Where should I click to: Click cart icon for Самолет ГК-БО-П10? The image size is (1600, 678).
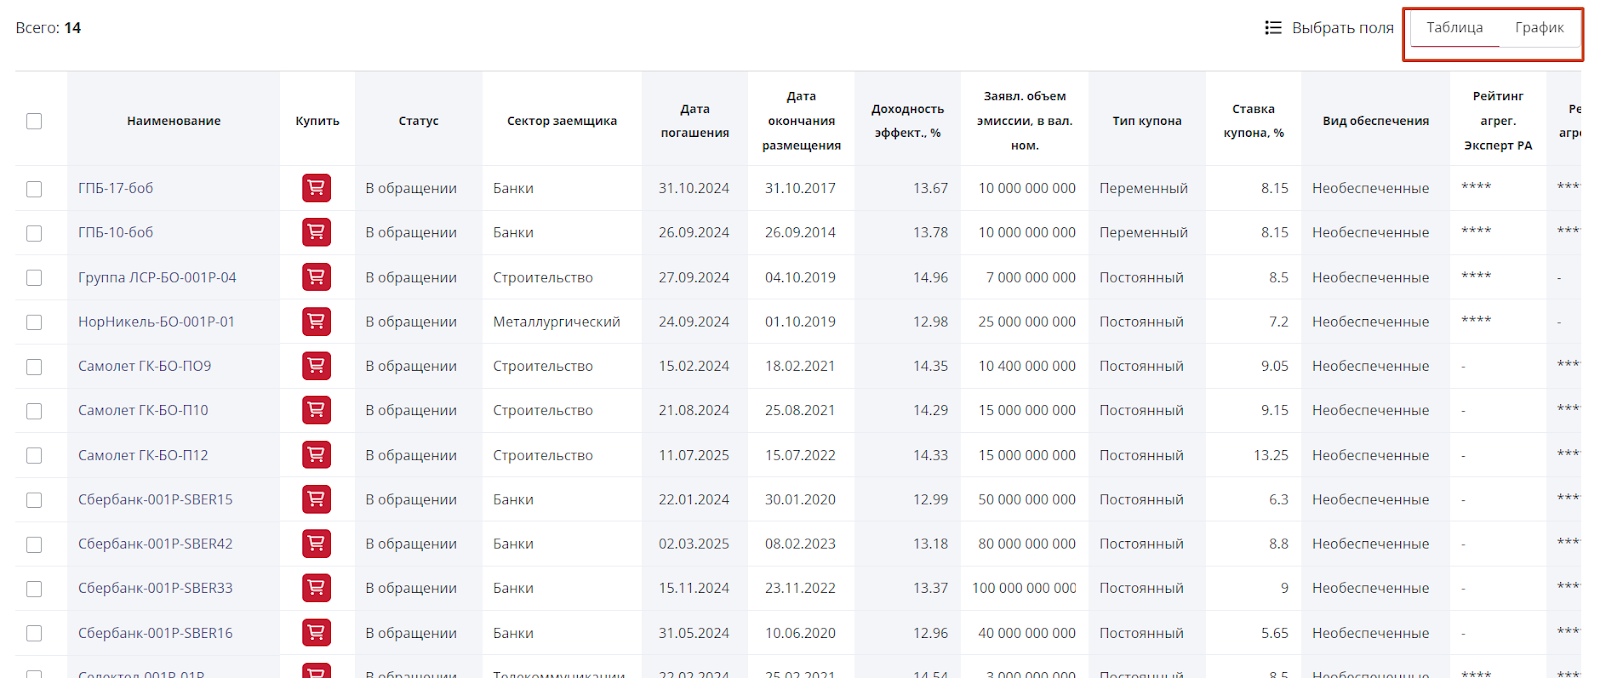[x=316, y=410]
